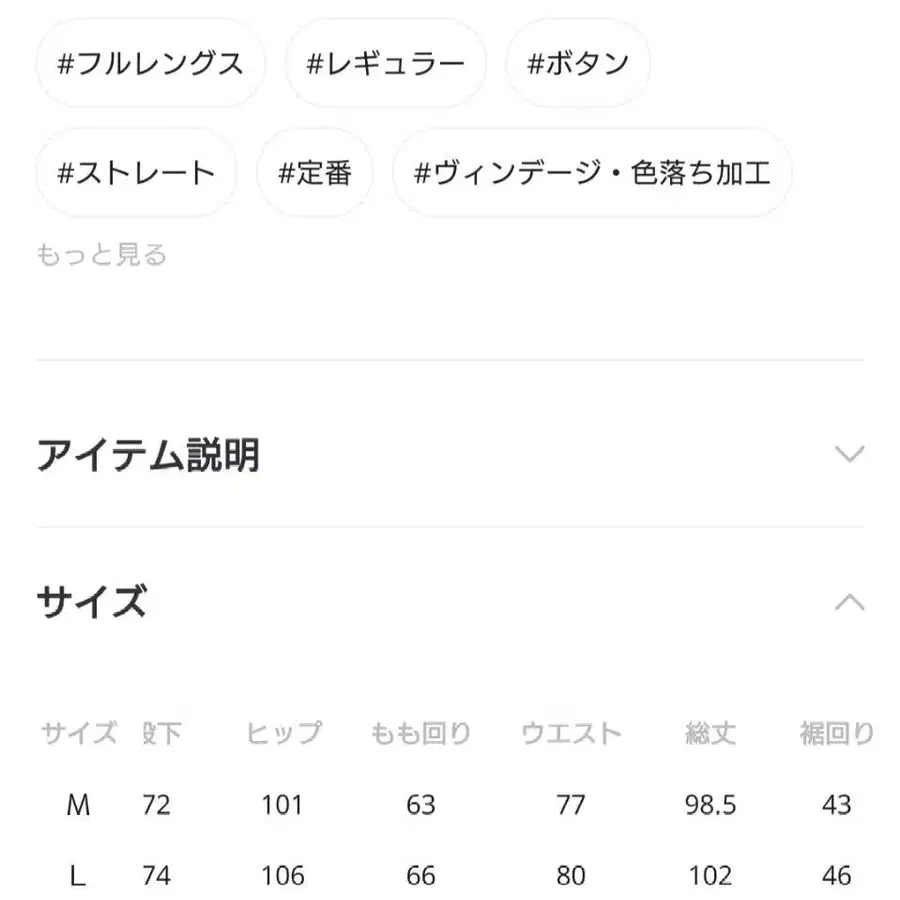The height and width of the screenshot is (900, 900).
Task: Click the chevron next to アイテム説明
Action: pyautogui.click(x=849, y=455)
